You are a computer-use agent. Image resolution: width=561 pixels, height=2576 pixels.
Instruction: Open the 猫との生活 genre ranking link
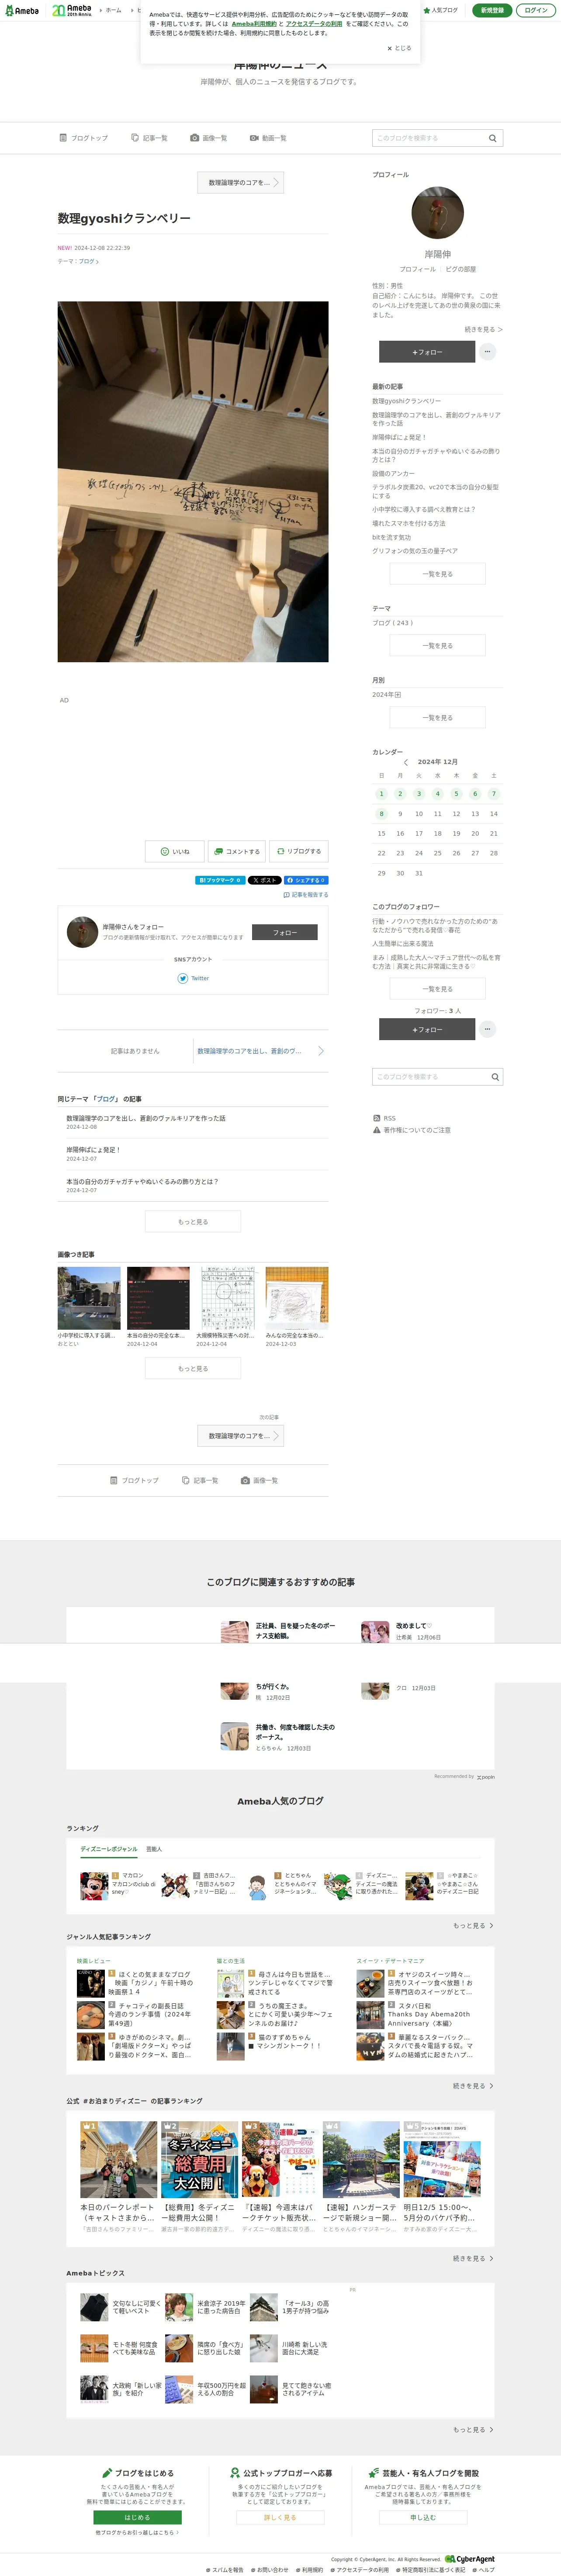(231, 1961)
